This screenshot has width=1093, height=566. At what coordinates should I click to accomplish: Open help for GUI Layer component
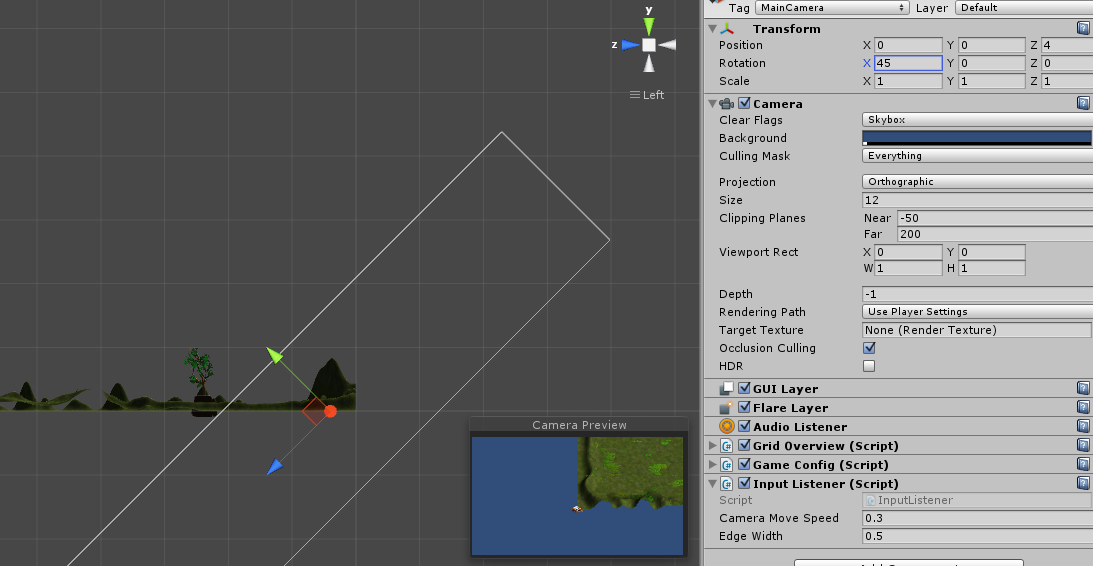(x=1083, y=388)
